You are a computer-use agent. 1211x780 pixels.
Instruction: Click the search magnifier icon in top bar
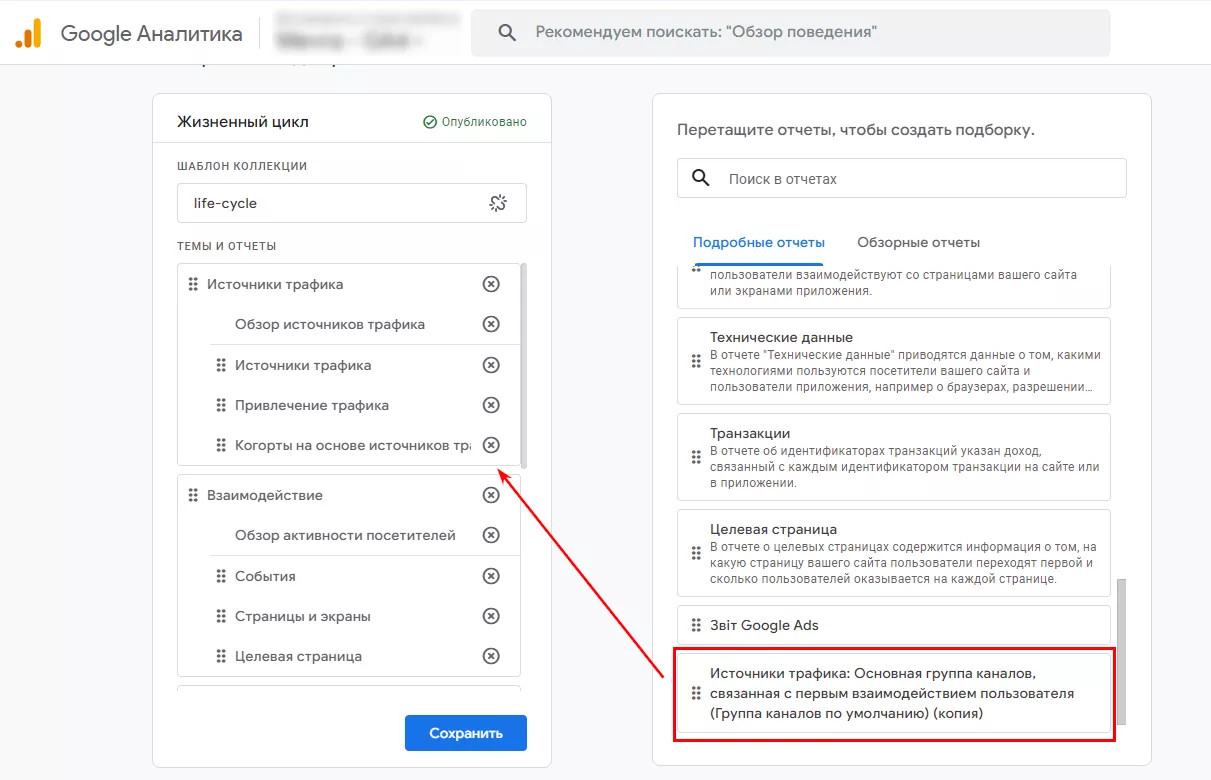[507, 32]
